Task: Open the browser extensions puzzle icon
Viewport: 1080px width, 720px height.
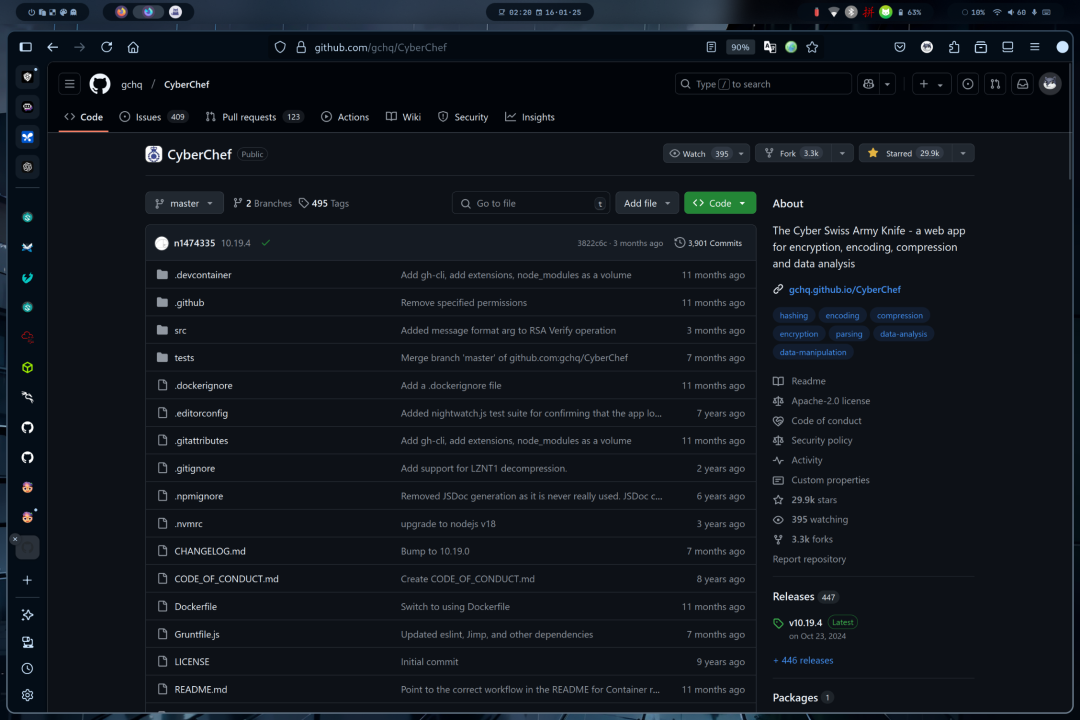Action: (954, 47)
